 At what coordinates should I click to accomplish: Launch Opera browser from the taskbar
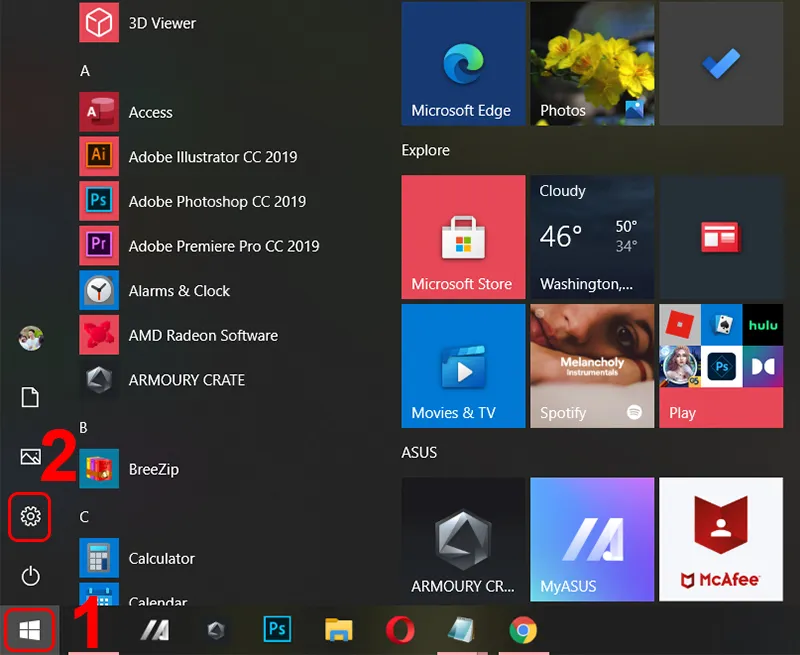tap(399, 630)
